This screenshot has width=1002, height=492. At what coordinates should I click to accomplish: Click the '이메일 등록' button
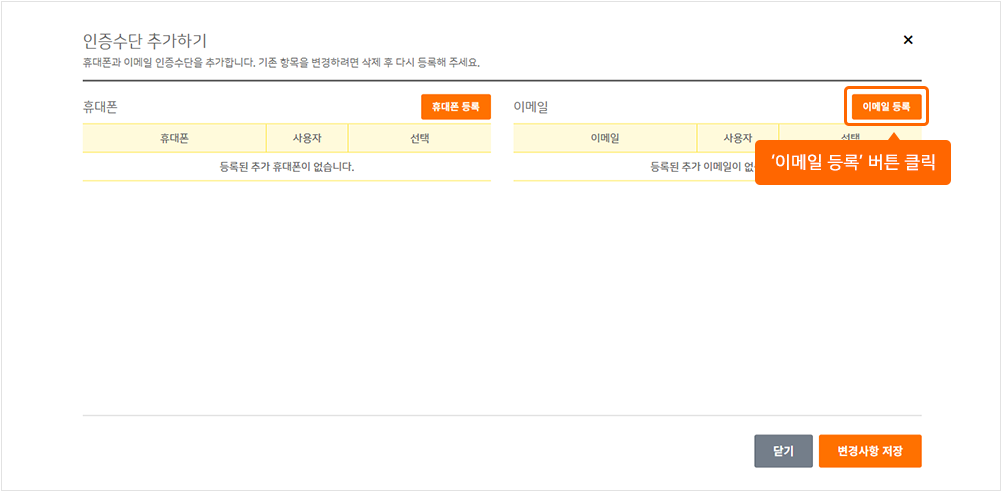[886, 107]
